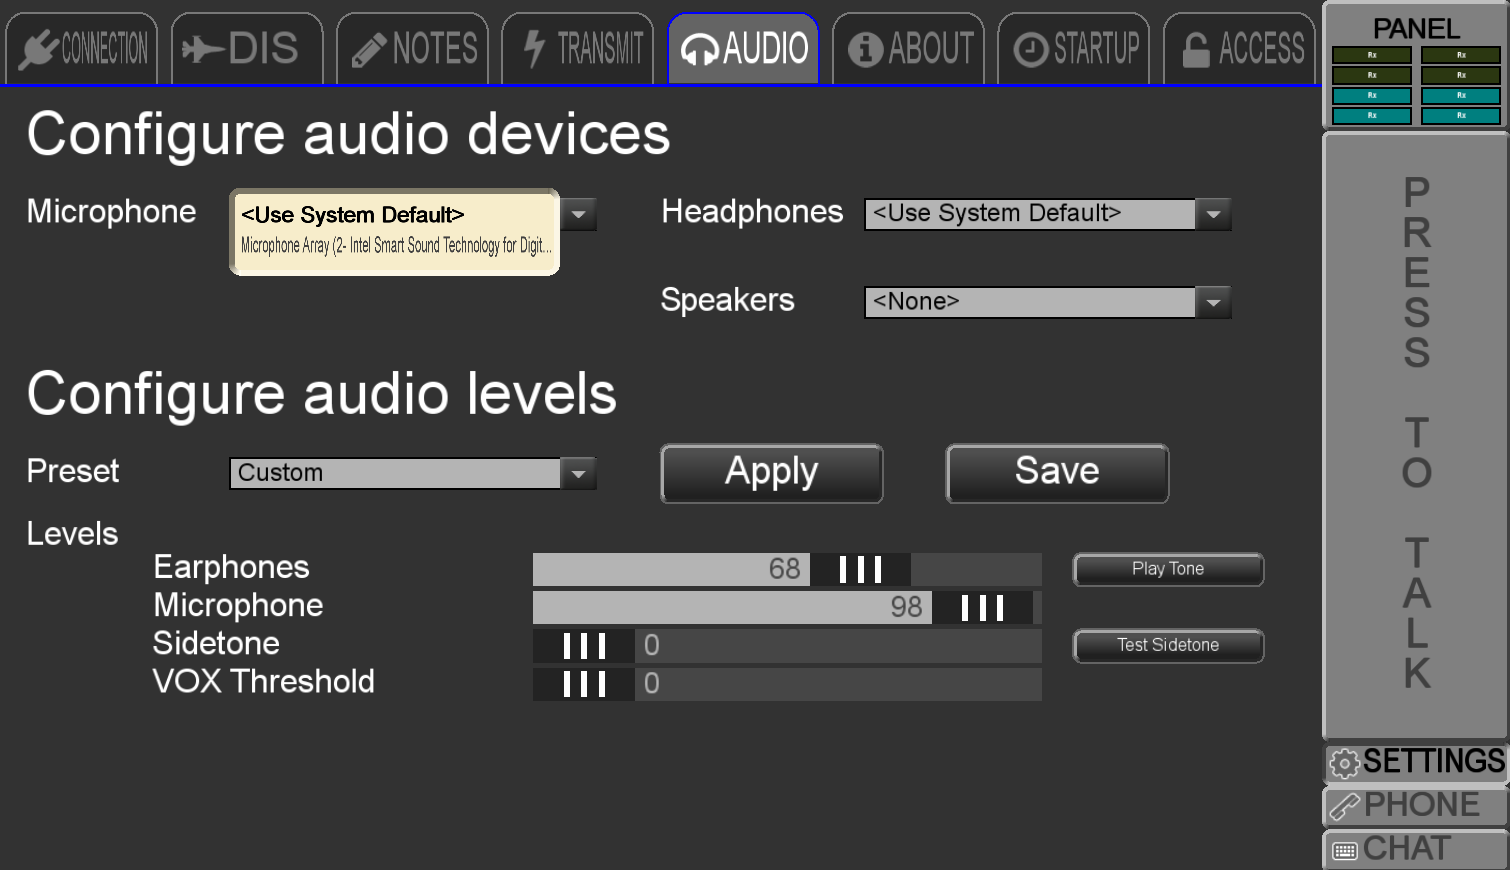Click the Configure audio levels heading
Screen dimensions: 1510x870
[x=321, y=393]
